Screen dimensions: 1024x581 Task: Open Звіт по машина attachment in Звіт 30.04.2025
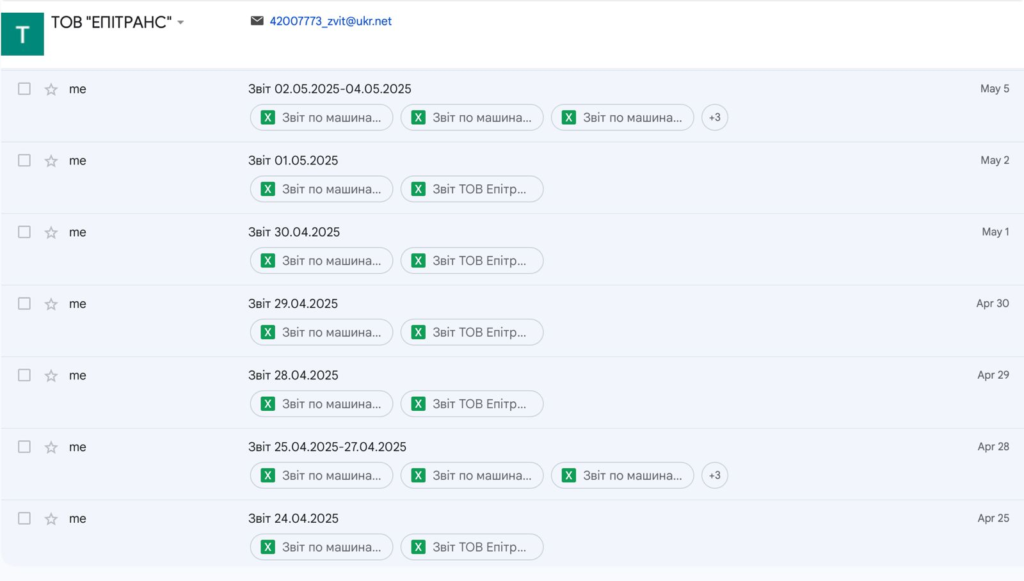(x=321, y=261)
